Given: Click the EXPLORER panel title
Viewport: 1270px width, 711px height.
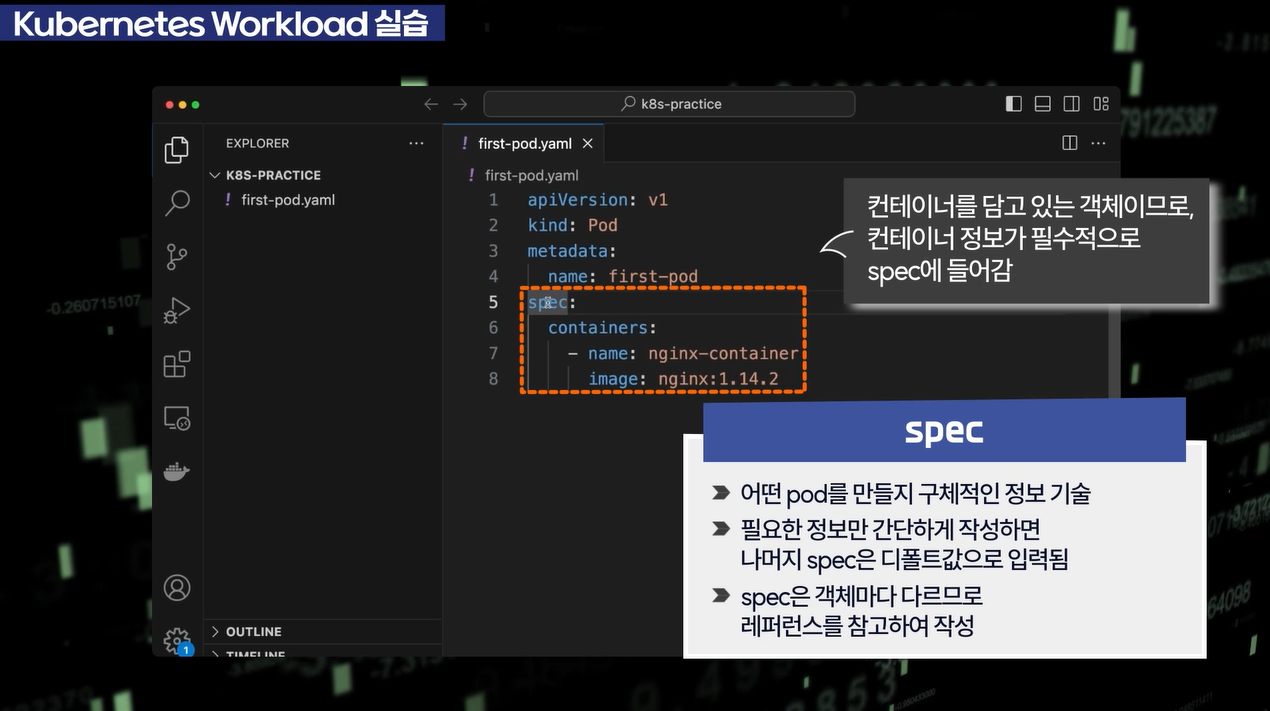Looking at the screenshot, I should [x=257, y=143].
